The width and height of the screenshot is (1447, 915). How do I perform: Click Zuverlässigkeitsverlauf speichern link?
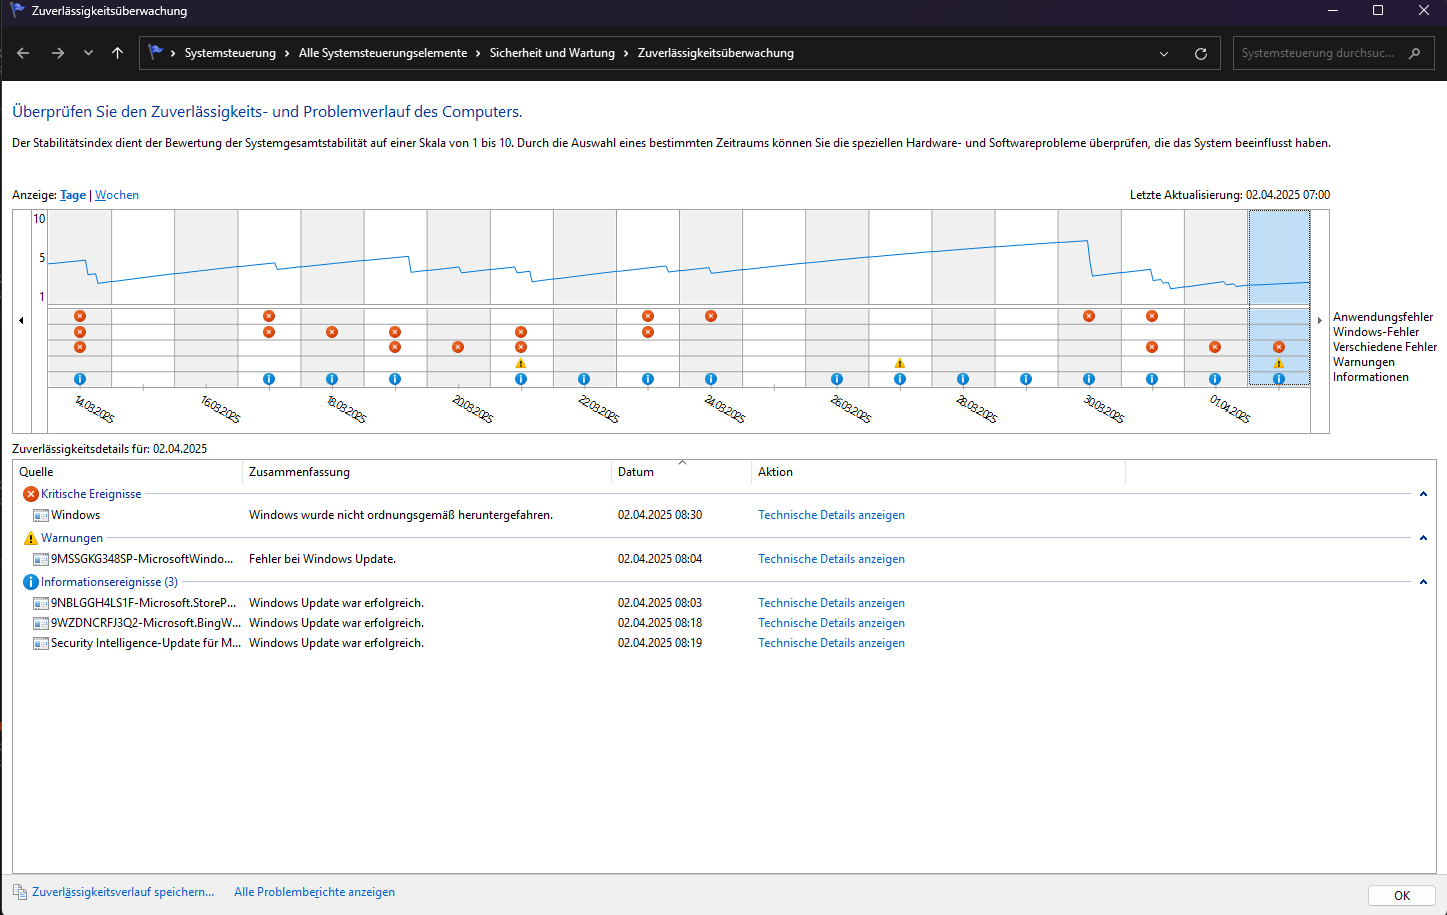point(123,892)
